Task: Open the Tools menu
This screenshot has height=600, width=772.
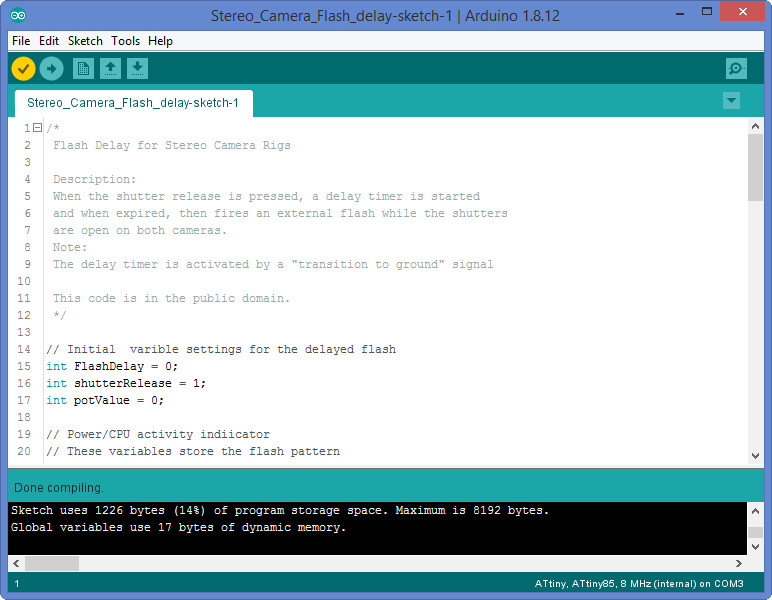Action: 125,41
